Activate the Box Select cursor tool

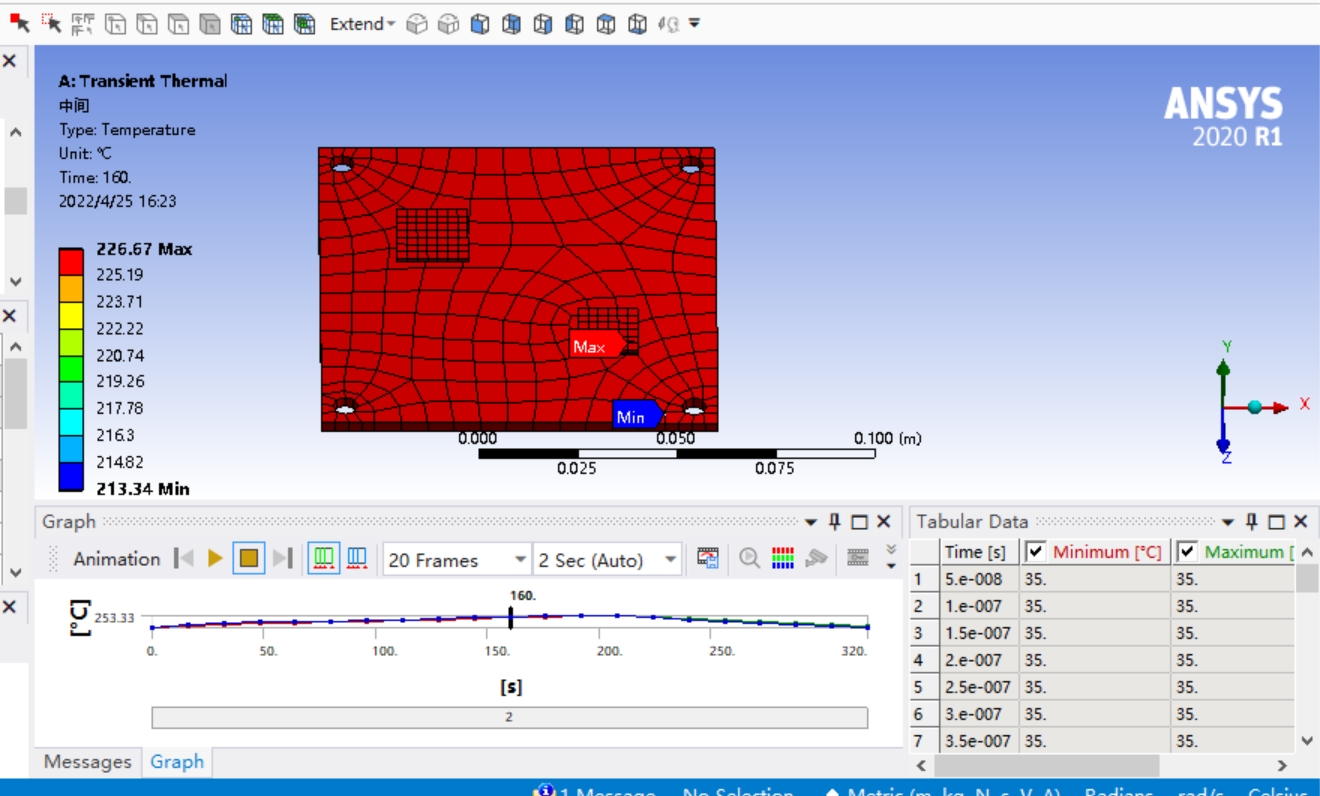tap(52, 23)
